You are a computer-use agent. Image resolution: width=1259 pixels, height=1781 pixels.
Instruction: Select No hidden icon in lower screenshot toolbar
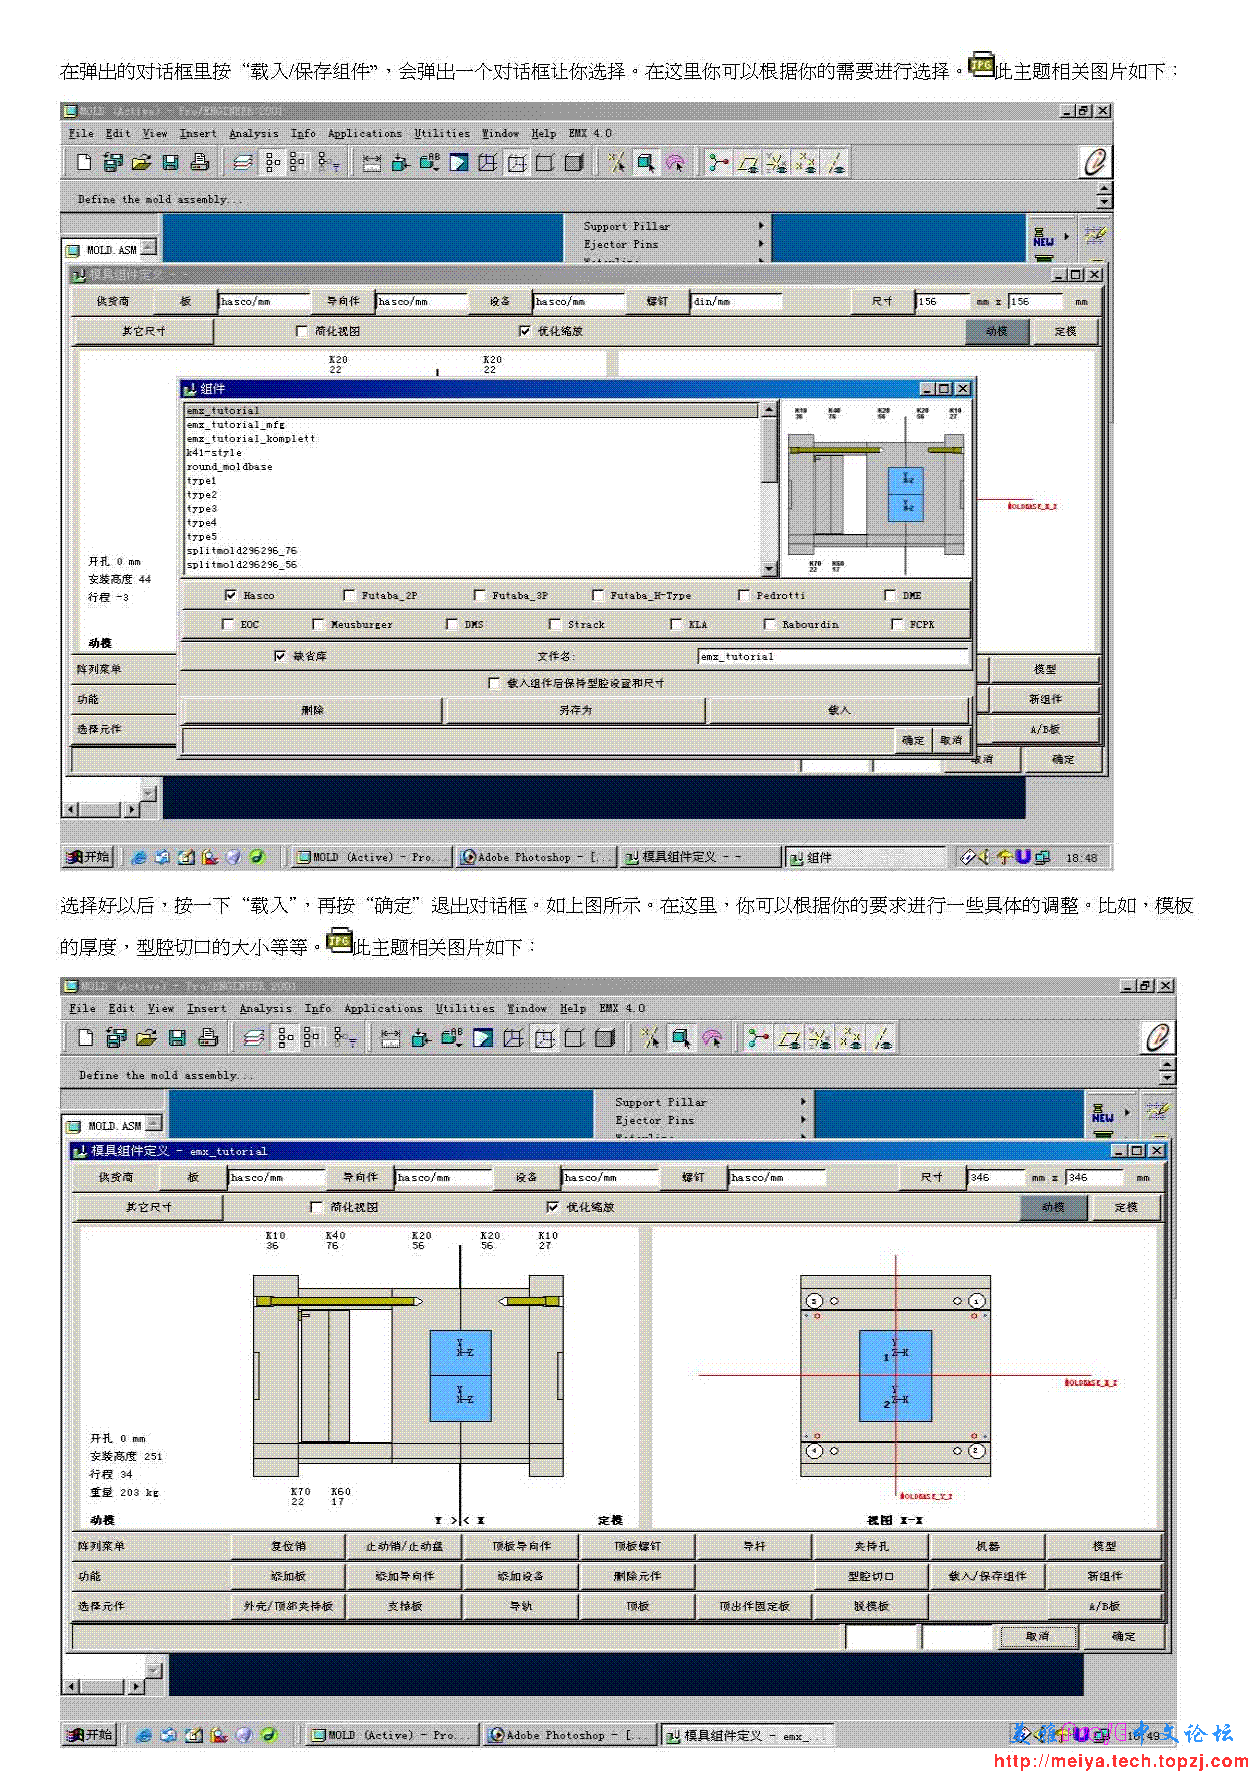pos(574,1038)
